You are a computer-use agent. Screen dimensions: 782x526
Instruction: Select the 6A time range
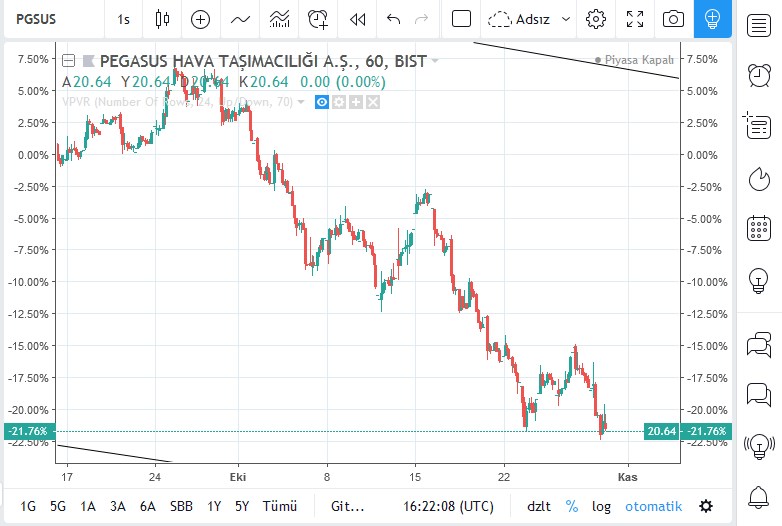click(x=148, y=507)
